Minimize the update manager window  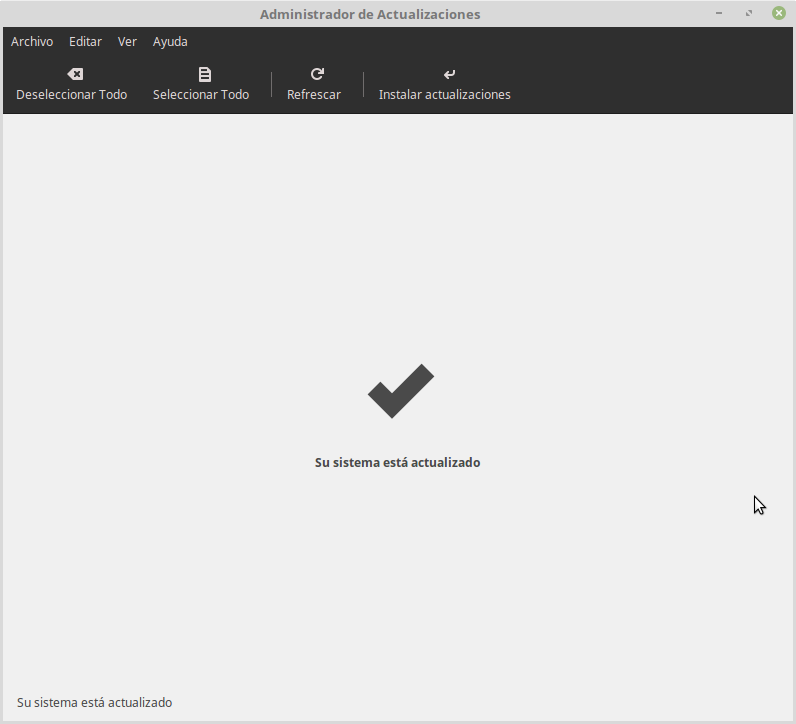719,13
